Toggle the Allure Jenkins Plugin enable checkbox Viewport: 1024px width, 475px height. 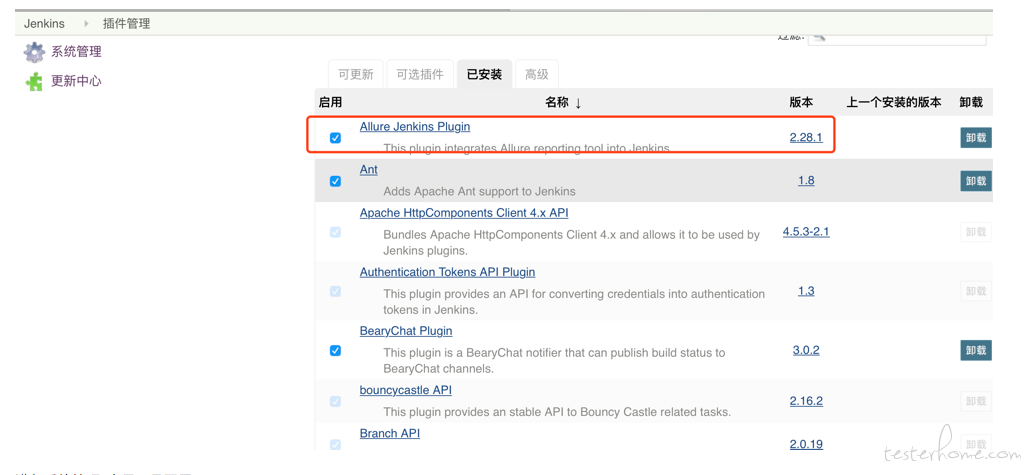point(336,138)
